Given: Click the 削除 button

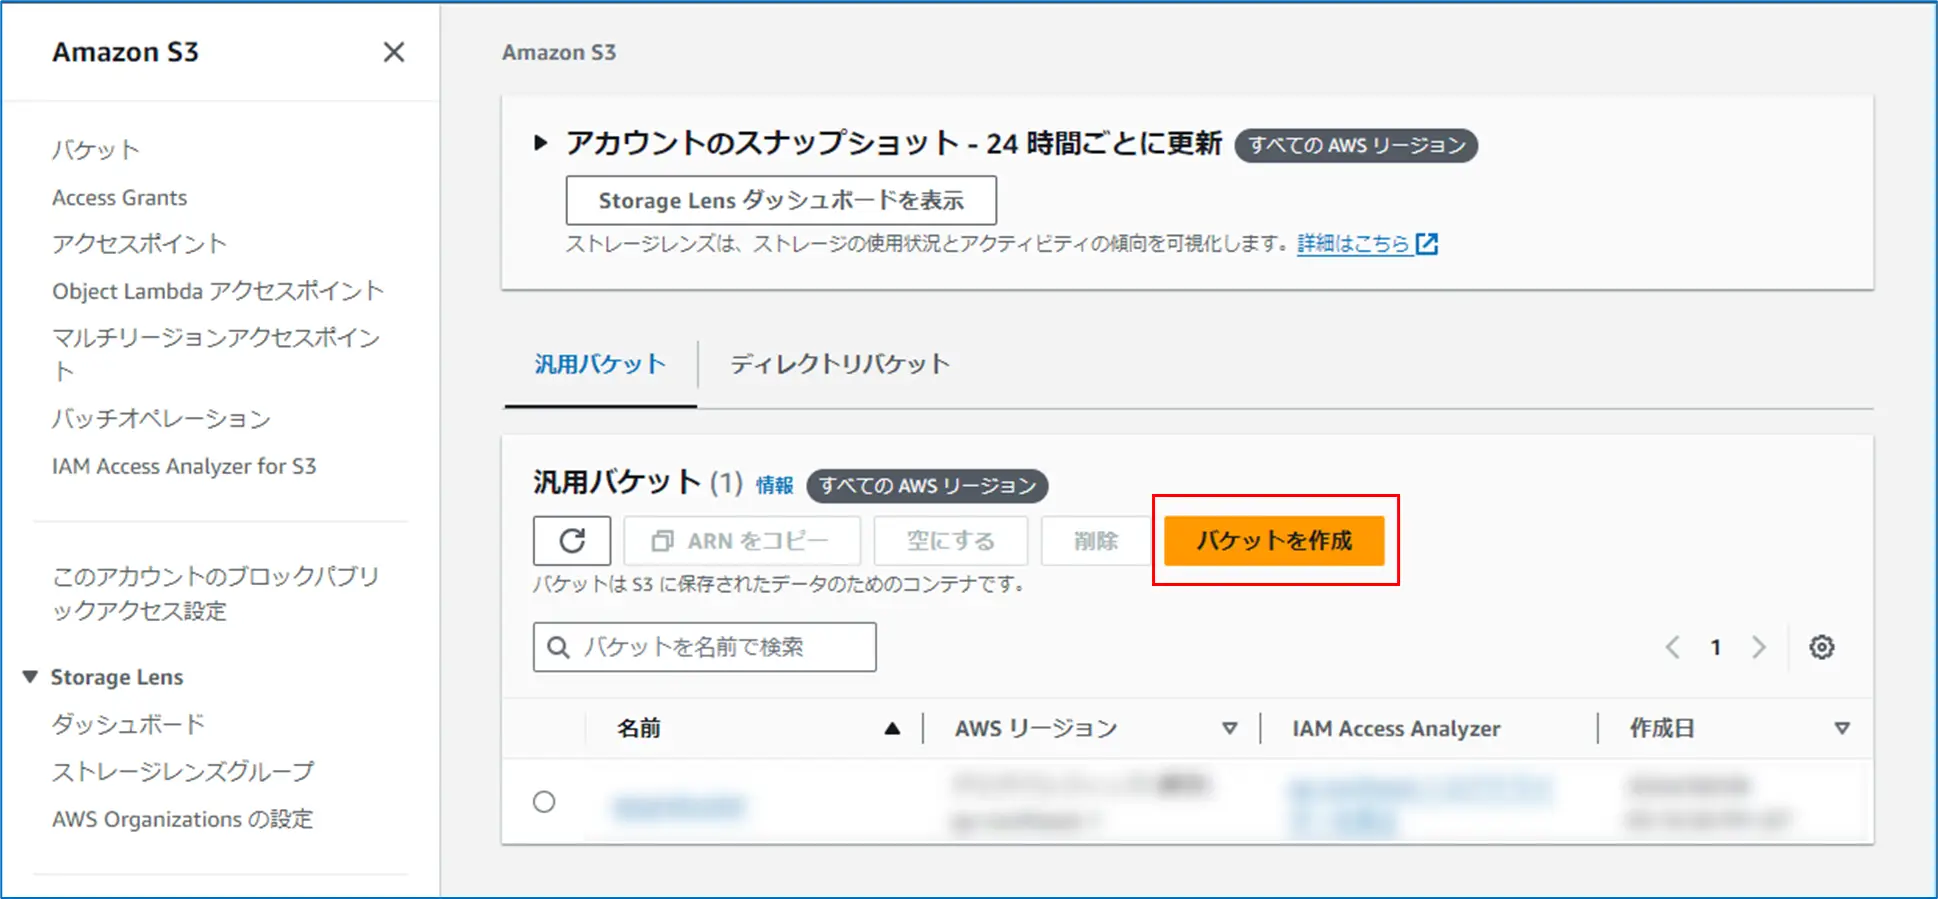Looking at the screenshot, I should [x=1096, y=541].
